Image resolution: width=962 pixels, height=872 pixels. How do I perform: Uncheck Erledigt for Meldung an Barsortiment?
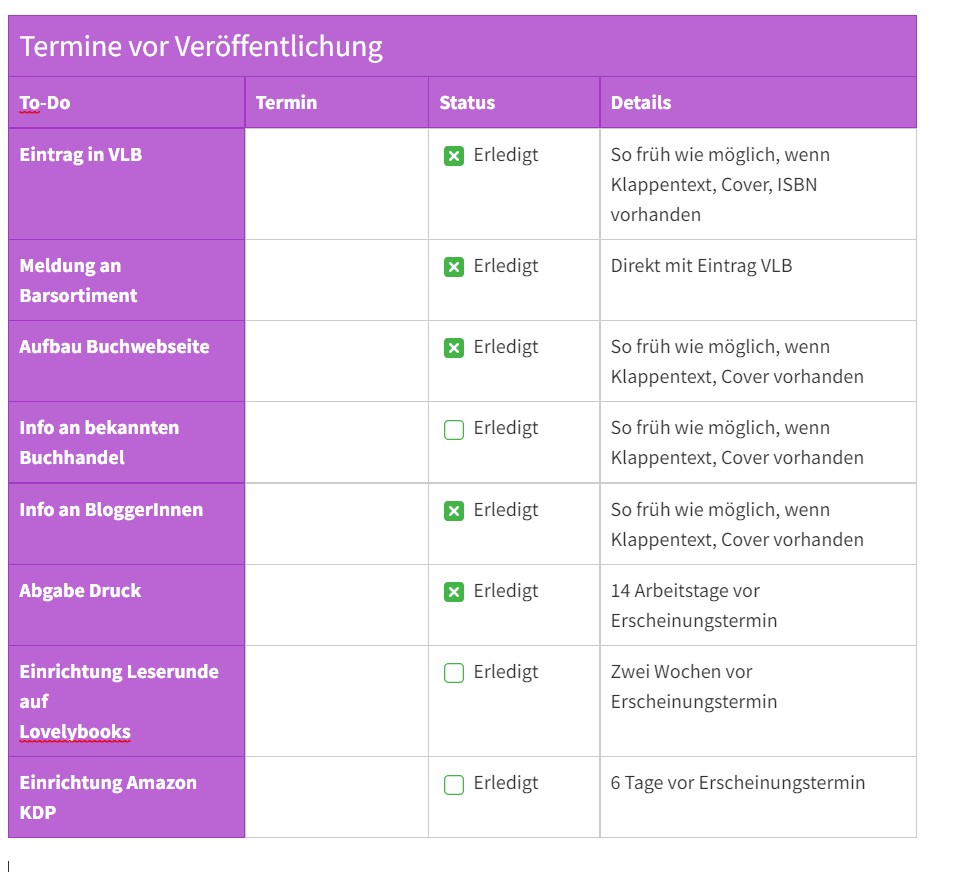(454, 267)
